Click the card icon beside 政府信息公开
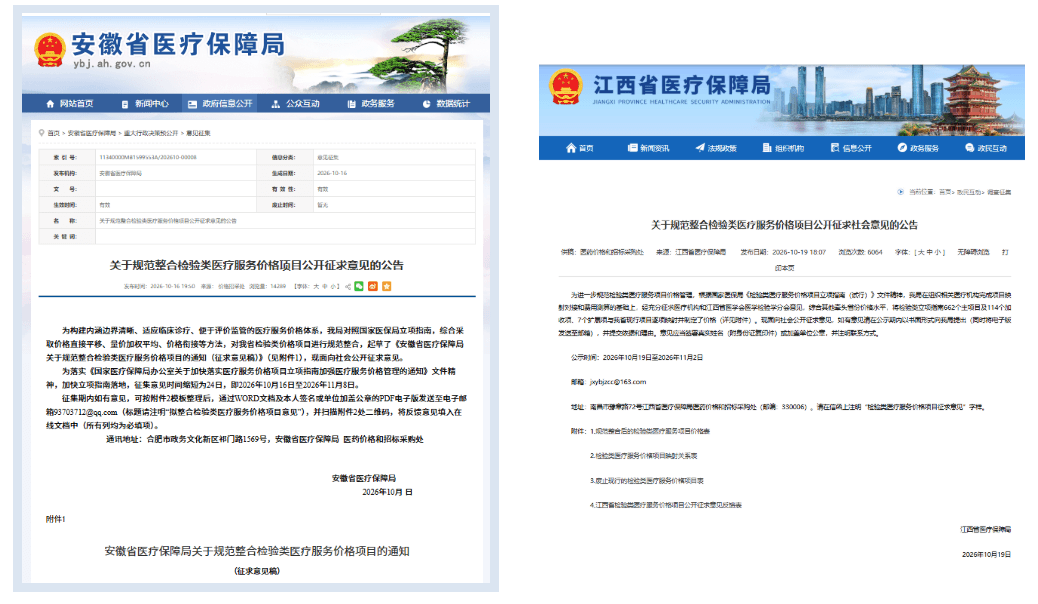Image resolution: width=1038 pixels, height=604 pixels. tap(193, 104)
